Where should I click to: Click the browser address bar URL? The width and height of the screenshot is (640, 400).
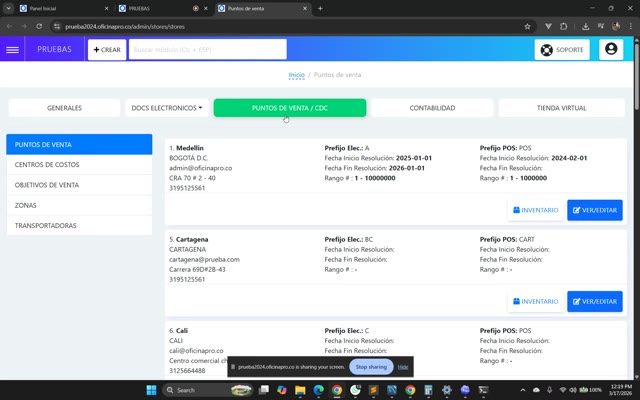(x=125, y=27)
